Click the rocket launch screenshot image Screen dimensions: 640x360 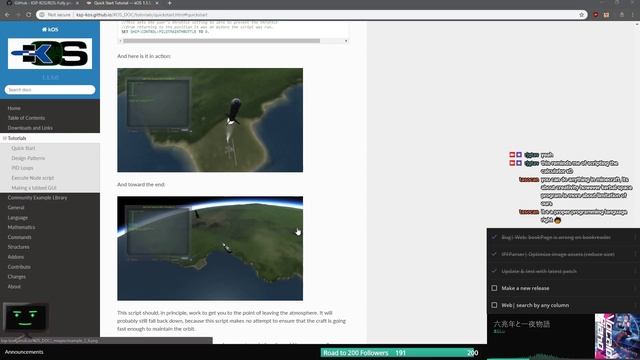click(210, 120)
